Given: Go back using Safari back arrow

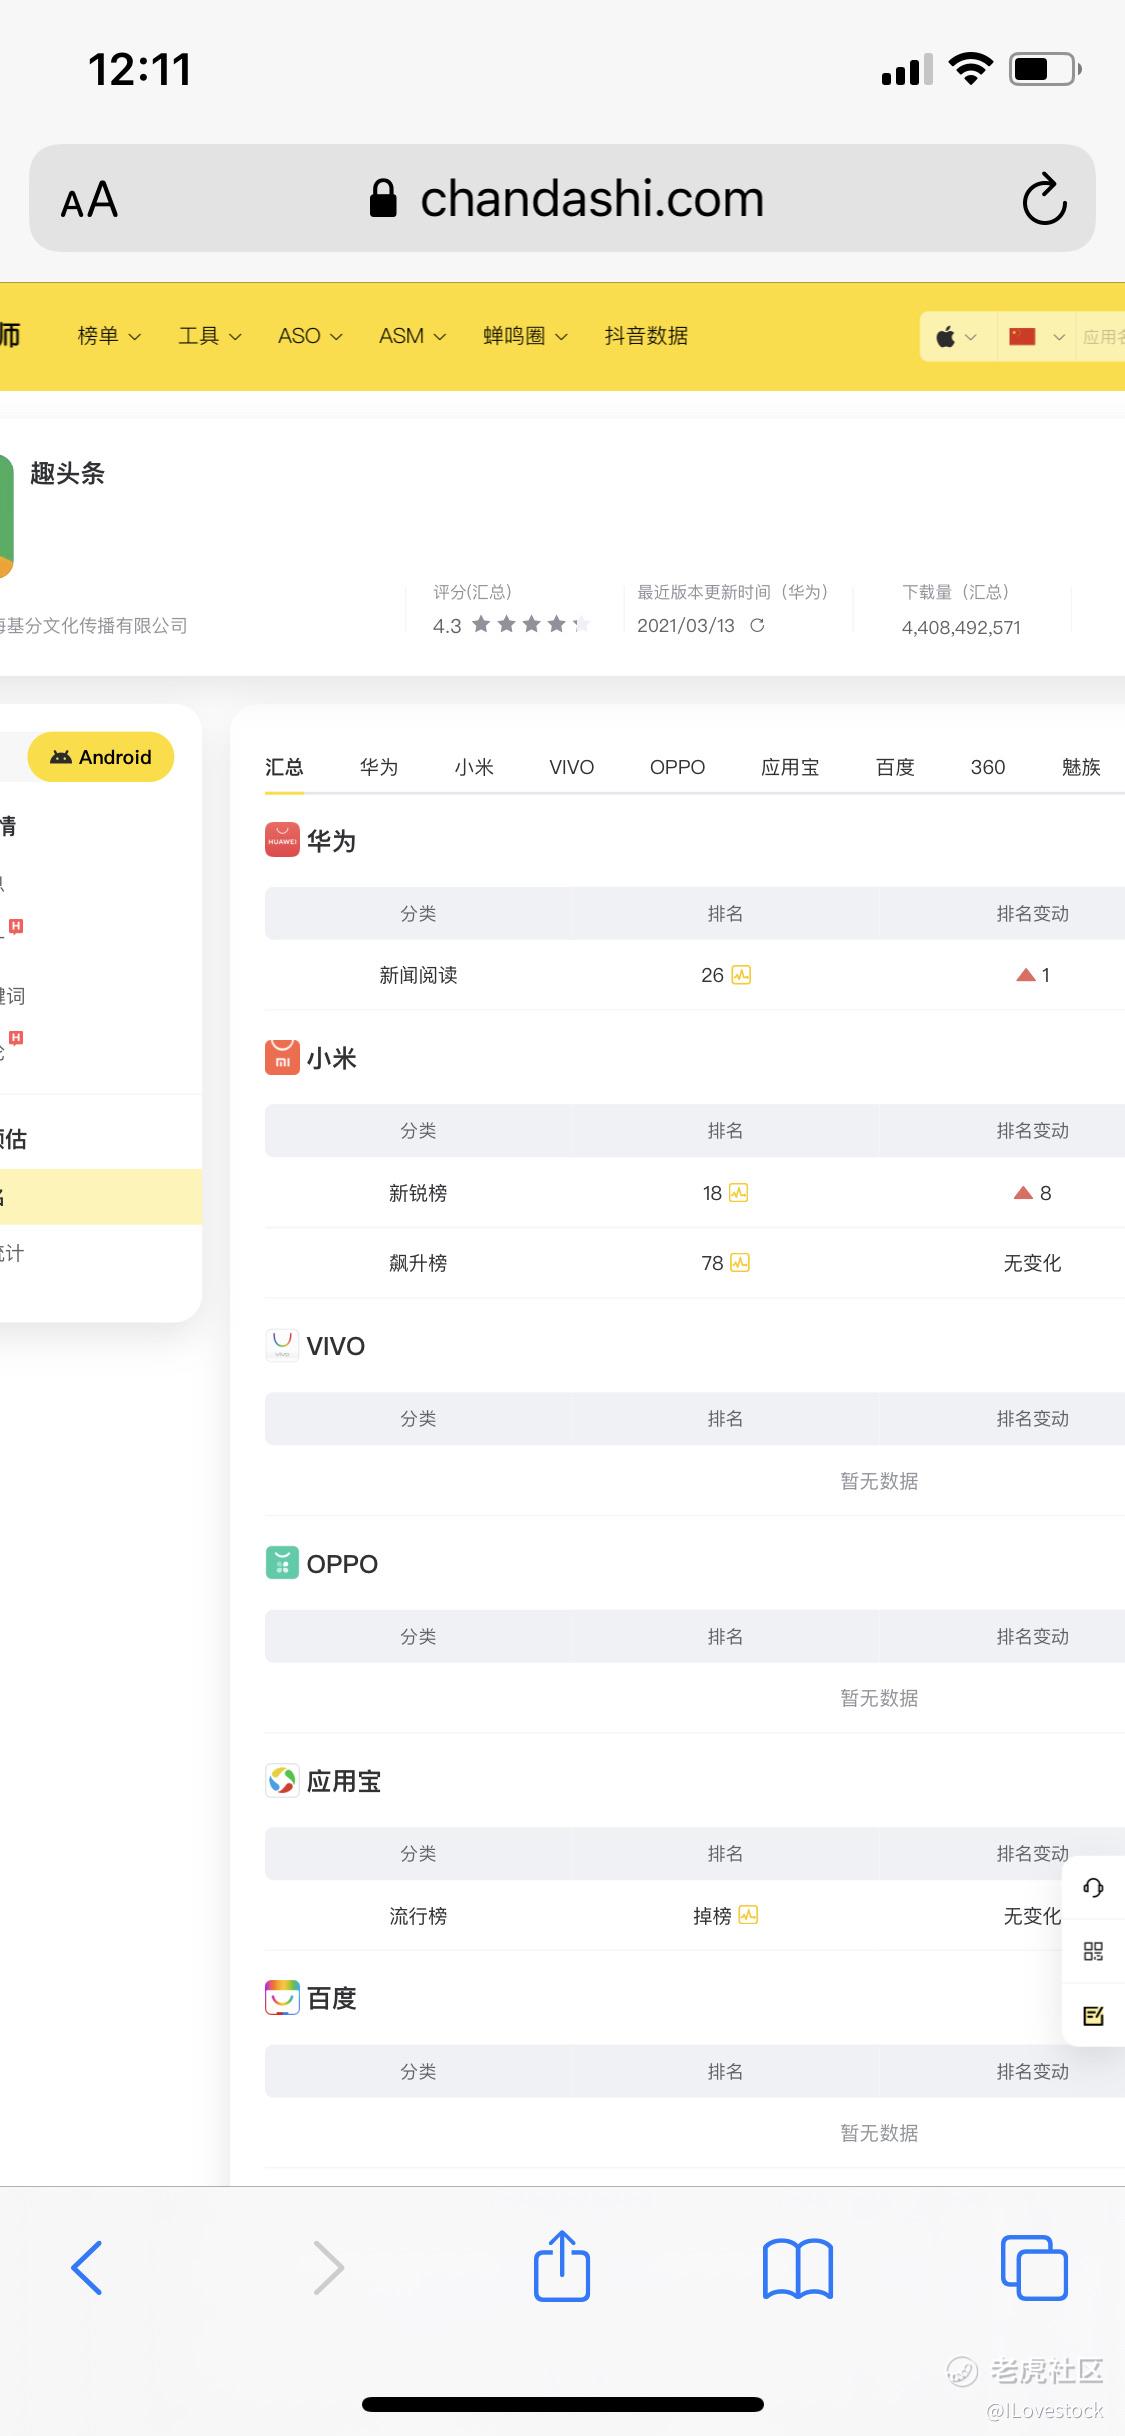Looking at the screenshot, I should pyautogui.click(x=87, y=2267).
